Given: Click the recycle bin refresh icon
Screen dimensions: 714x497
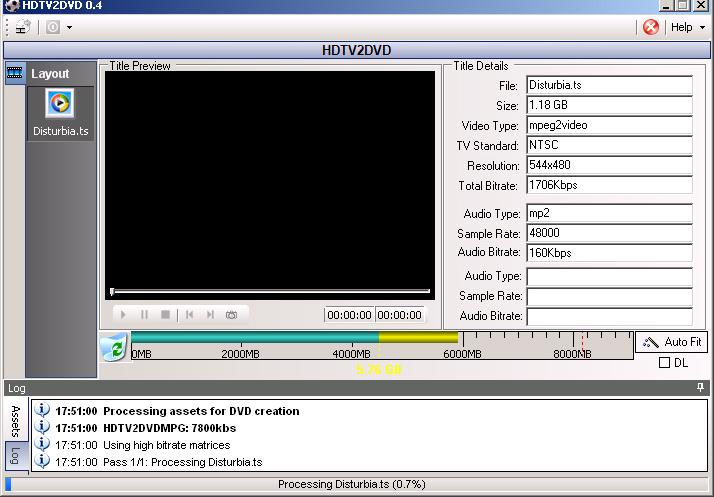Looking at the screenshot, I should [114, 347].
